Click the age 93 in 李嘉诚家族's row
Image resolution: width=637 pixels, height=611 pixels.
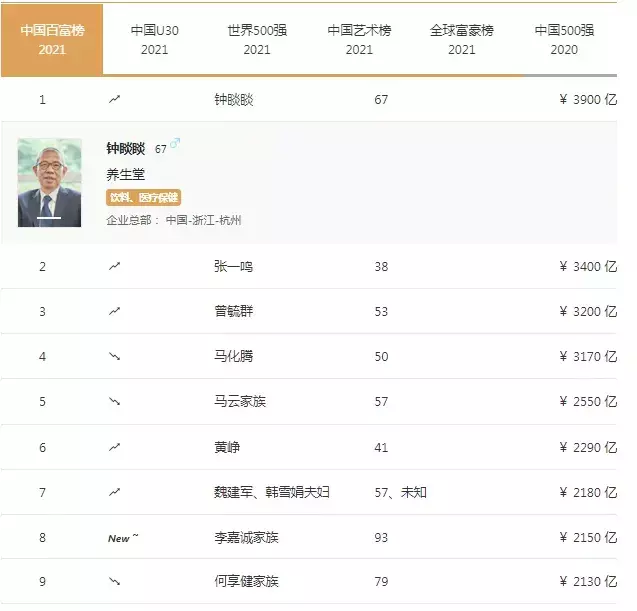(381, 538)
